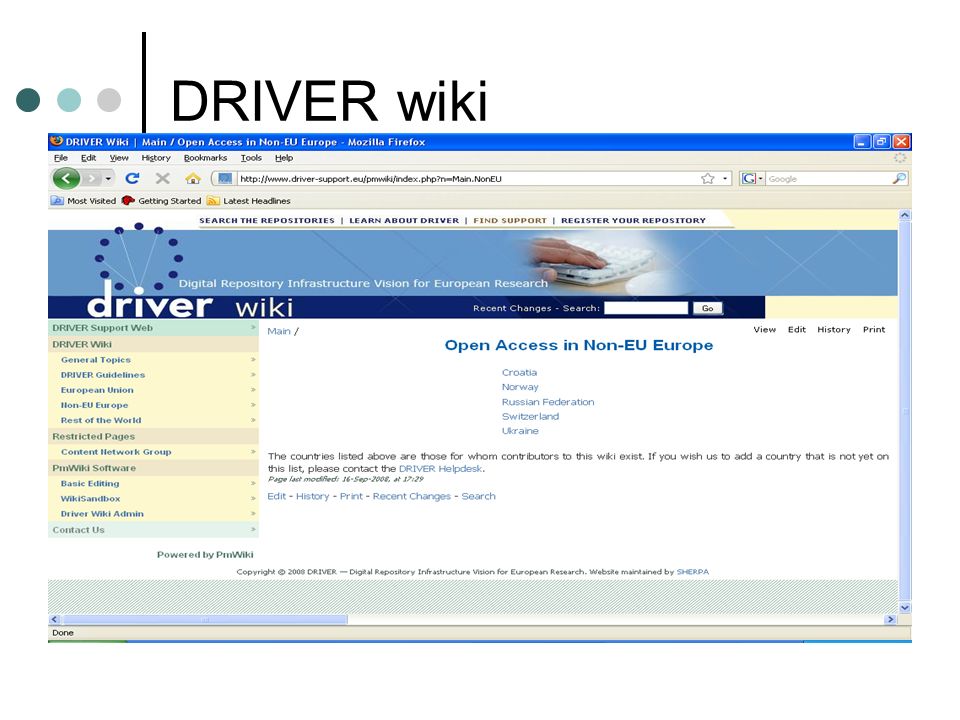960x720 pixels.
Task: Click in the Google search box
Action: tap(828, 179)
